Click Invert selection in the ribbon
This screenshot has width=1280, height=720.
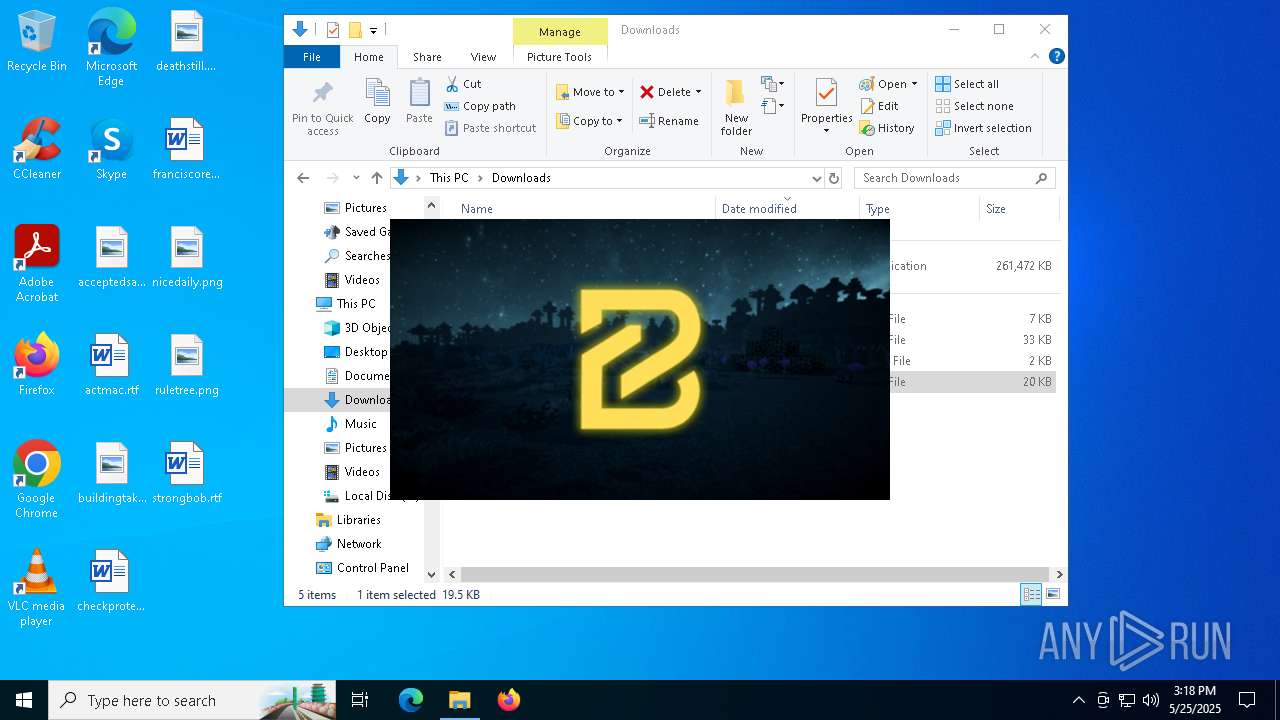983,128
